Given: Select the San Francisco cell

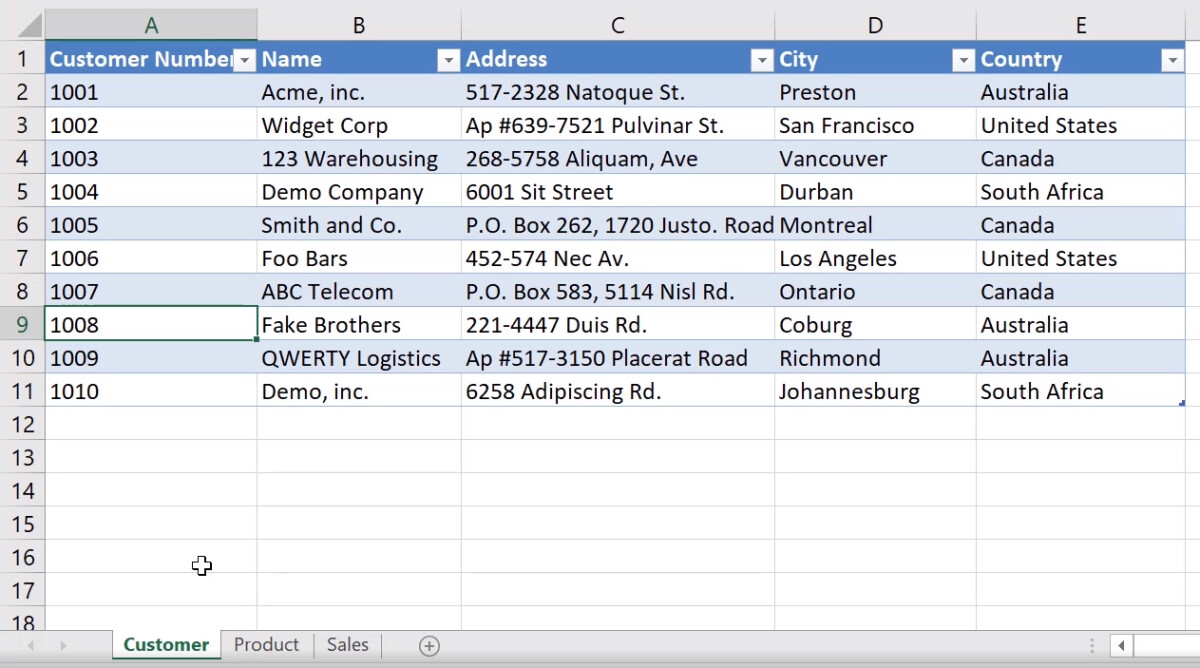Looking at the screenshot, I should tap(875, 125).
